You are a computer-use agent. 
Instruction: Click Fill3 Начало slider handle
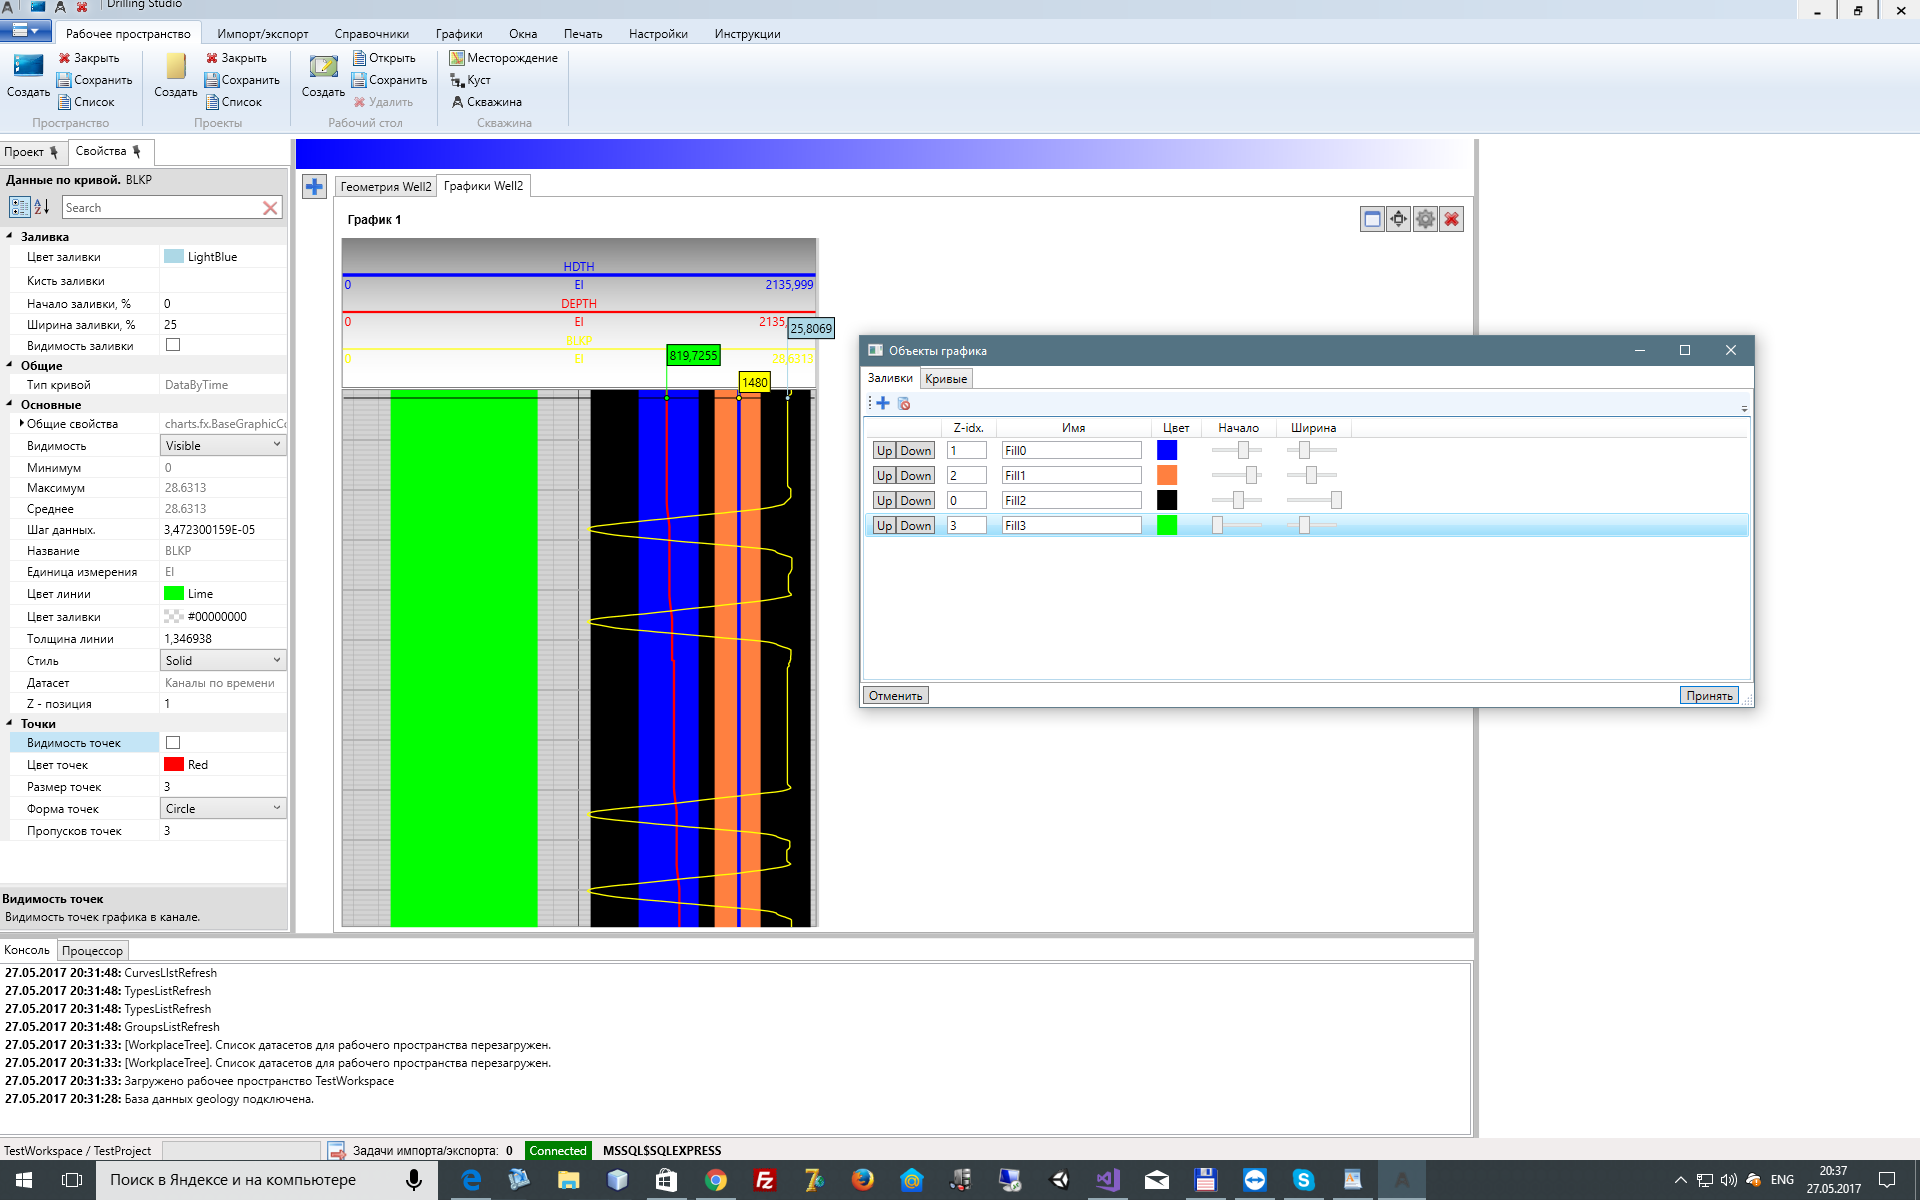point(1217,525)
